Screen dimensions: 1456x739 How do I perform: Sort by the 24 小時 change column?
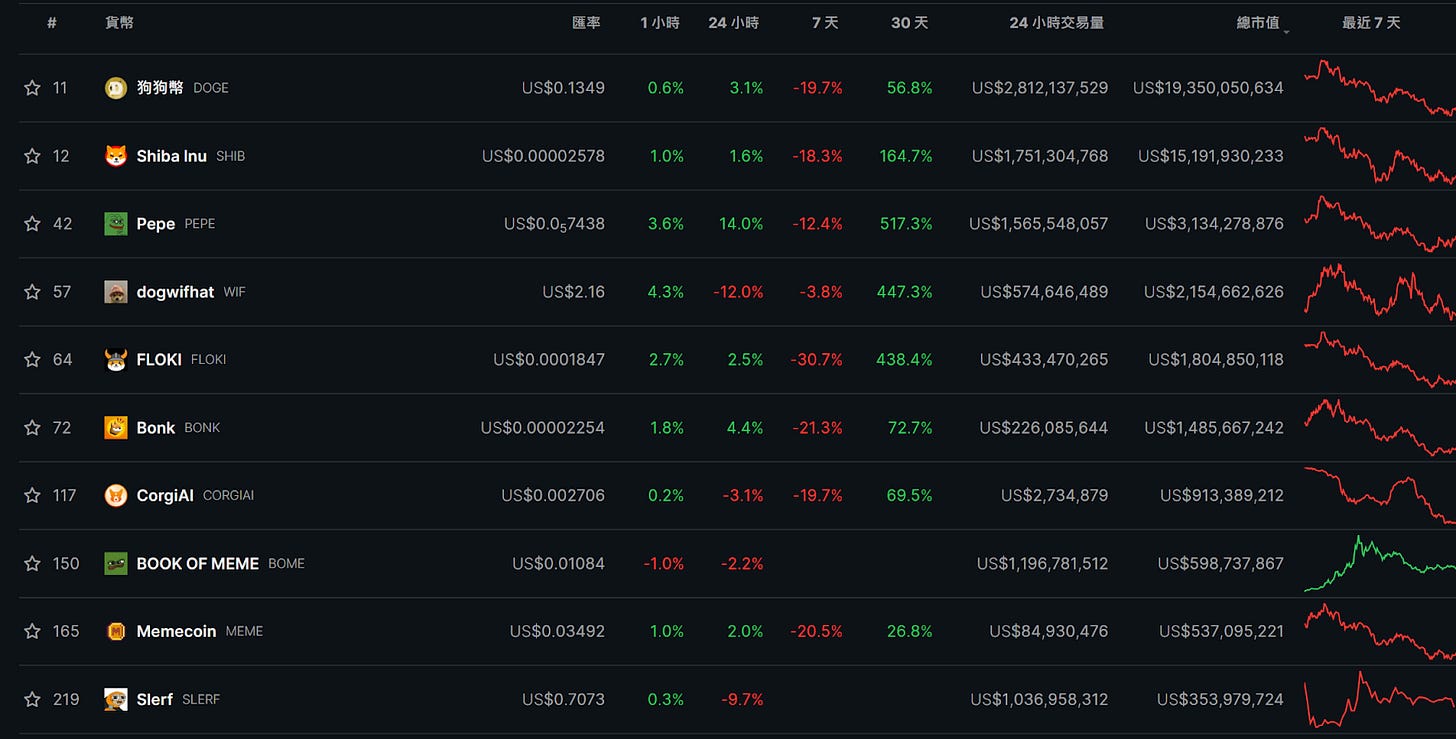[734, 22]
